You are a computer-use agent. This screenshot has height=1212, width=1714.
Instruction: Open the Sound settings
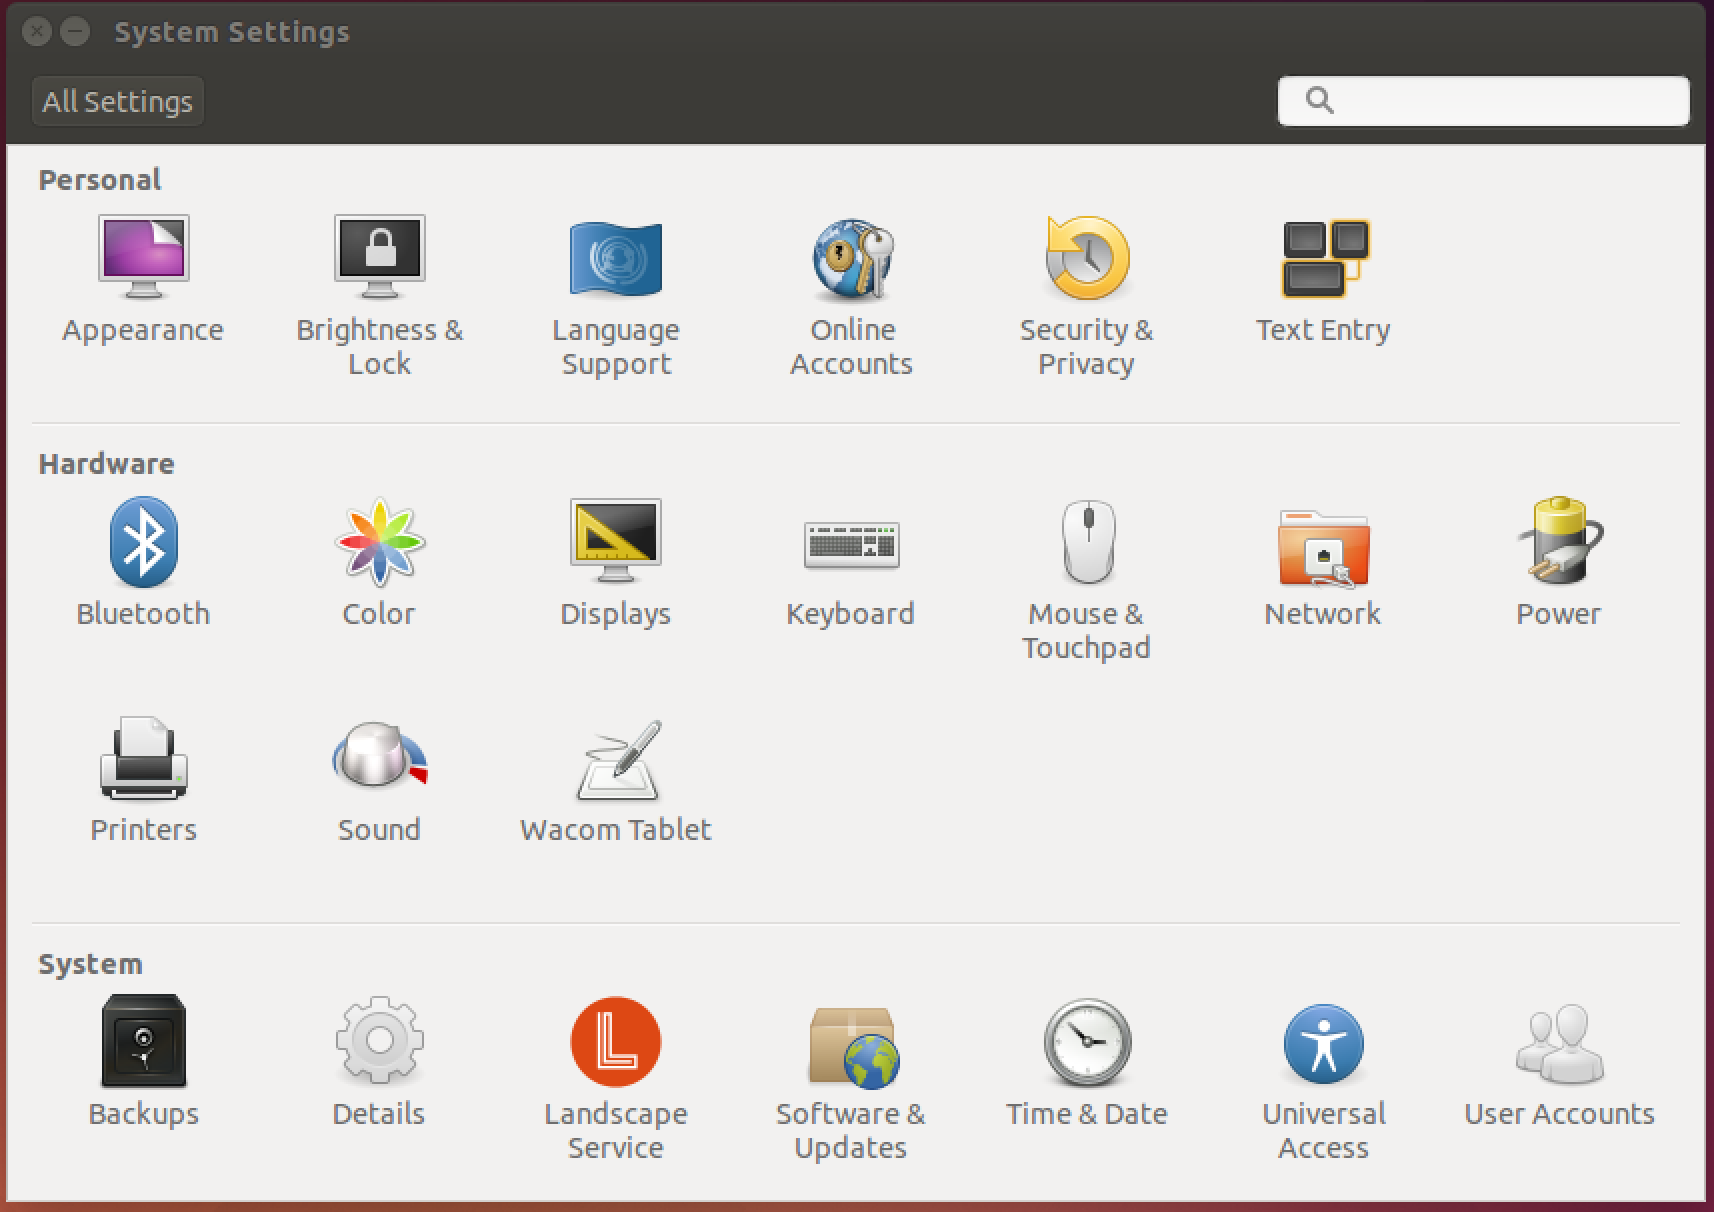coord(379,758)
